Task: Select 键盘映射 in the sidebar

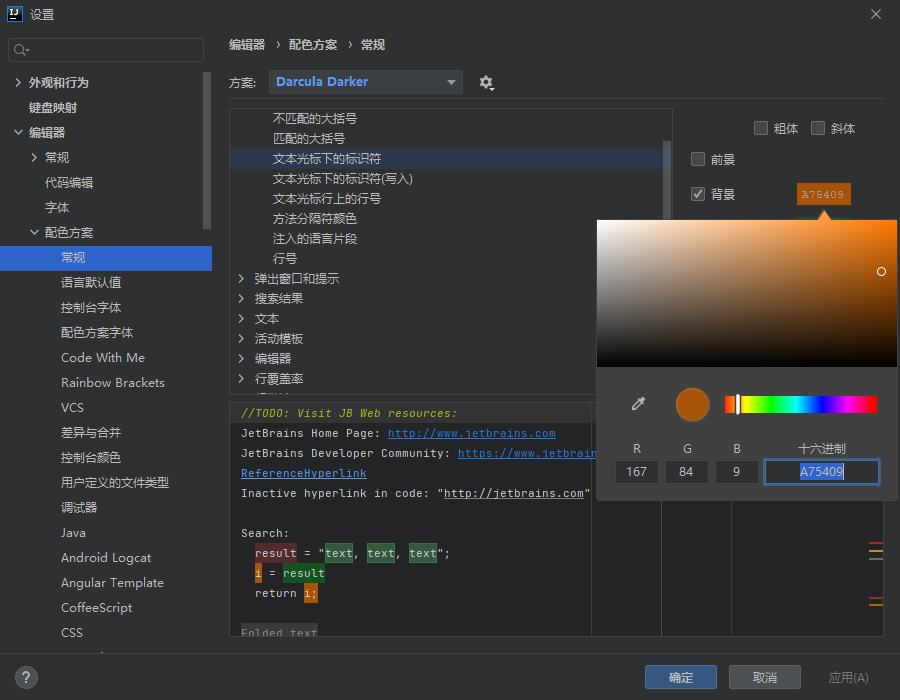Action: pyautogui.click(x=53, y=107)
